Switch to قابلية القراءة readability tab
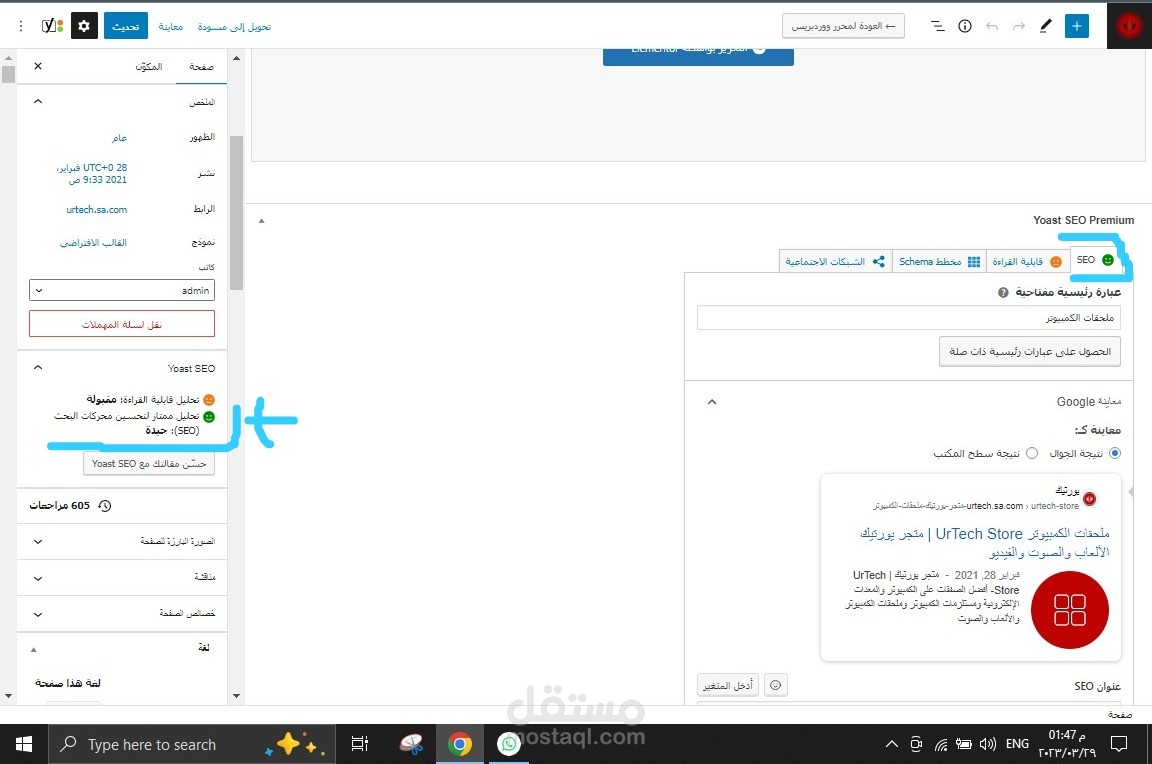1152x764 pixels. point(1027,262)
